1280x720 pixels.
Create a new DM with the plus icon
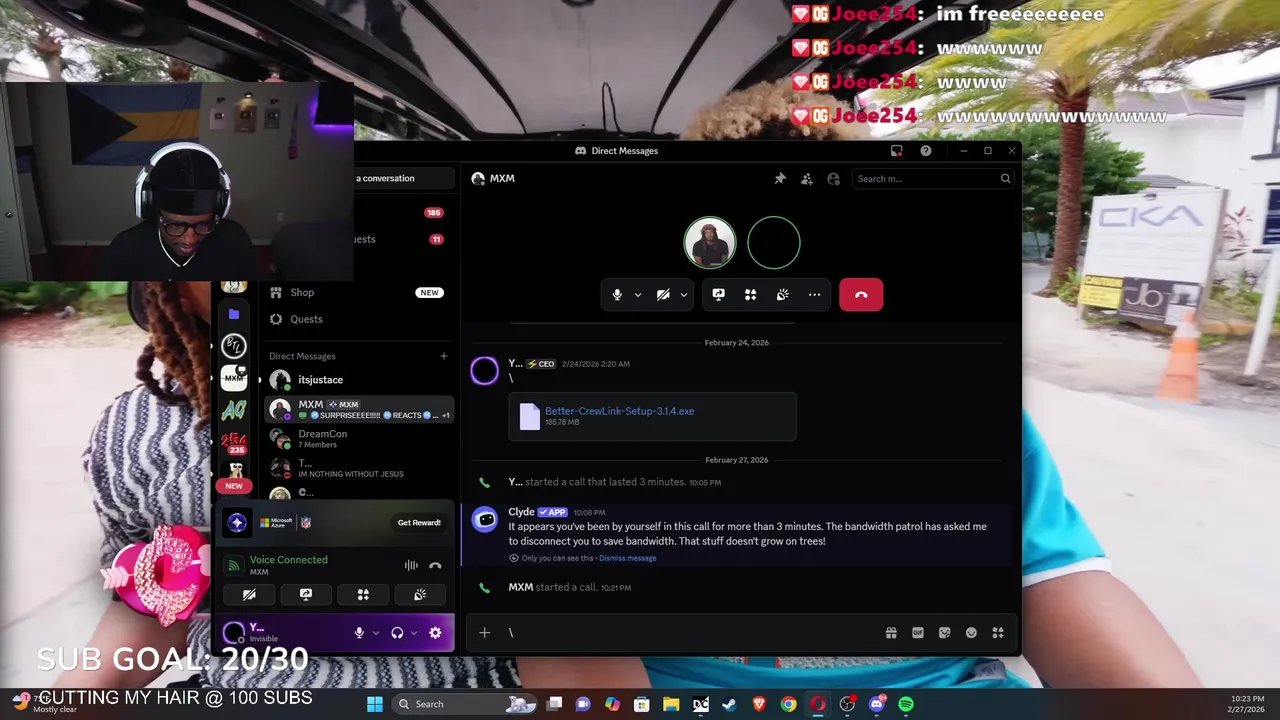(444, 356)
